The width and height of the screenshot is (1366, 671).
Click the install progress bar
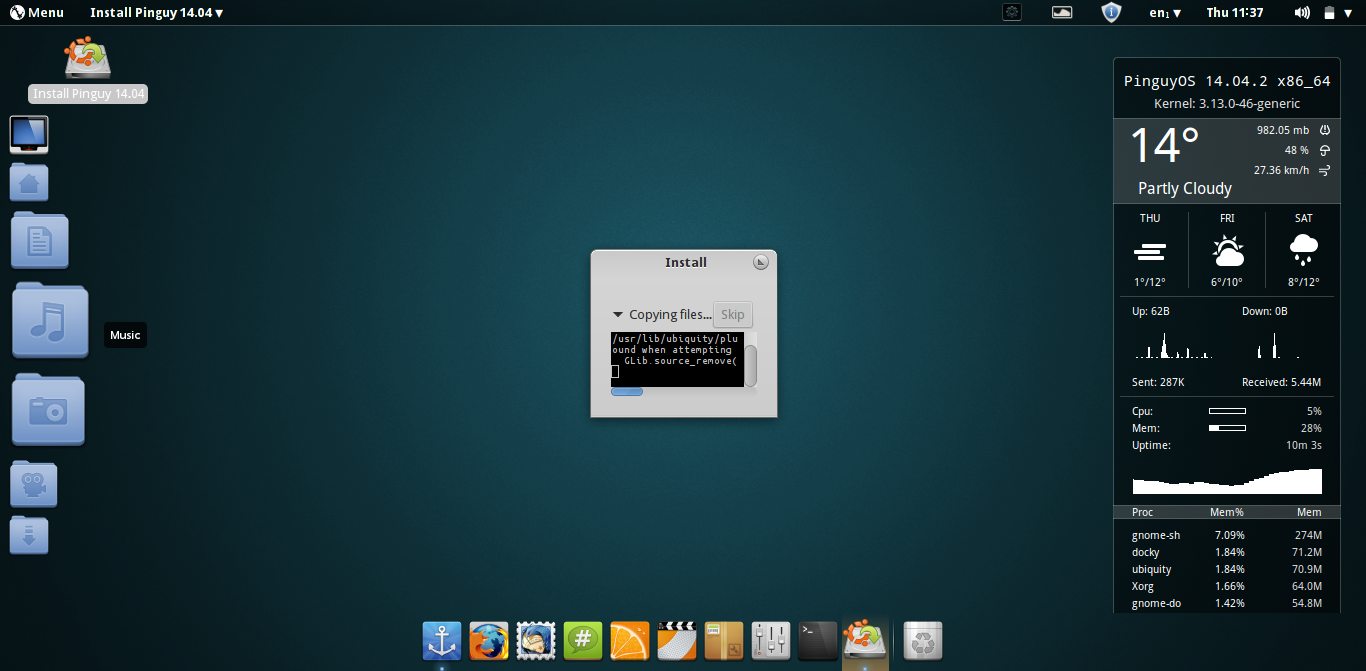click(627, 391)
